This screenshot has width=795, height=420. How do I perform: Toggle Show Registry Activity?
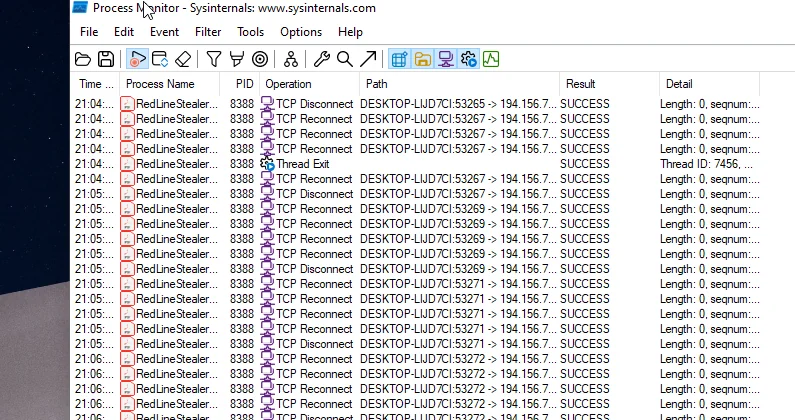(x=399, y=59)
